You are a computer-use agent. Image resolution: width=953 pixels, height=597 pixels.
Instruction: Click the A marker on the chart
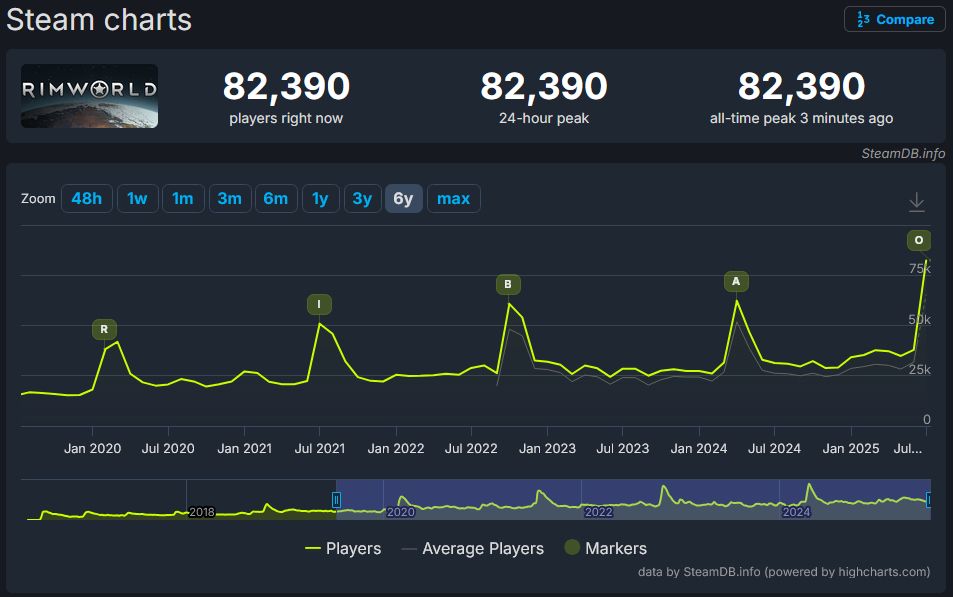(x=736, y=281)
